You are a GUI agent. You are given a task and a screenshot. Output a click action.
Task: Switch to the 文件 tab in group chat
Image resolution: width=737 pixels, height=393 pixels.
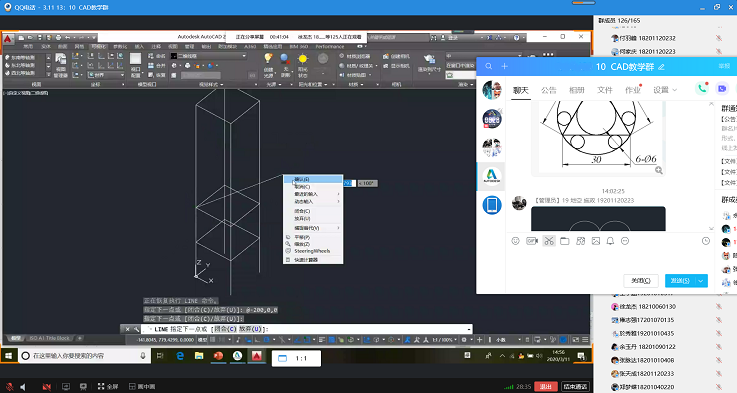(x=604, y=90)
